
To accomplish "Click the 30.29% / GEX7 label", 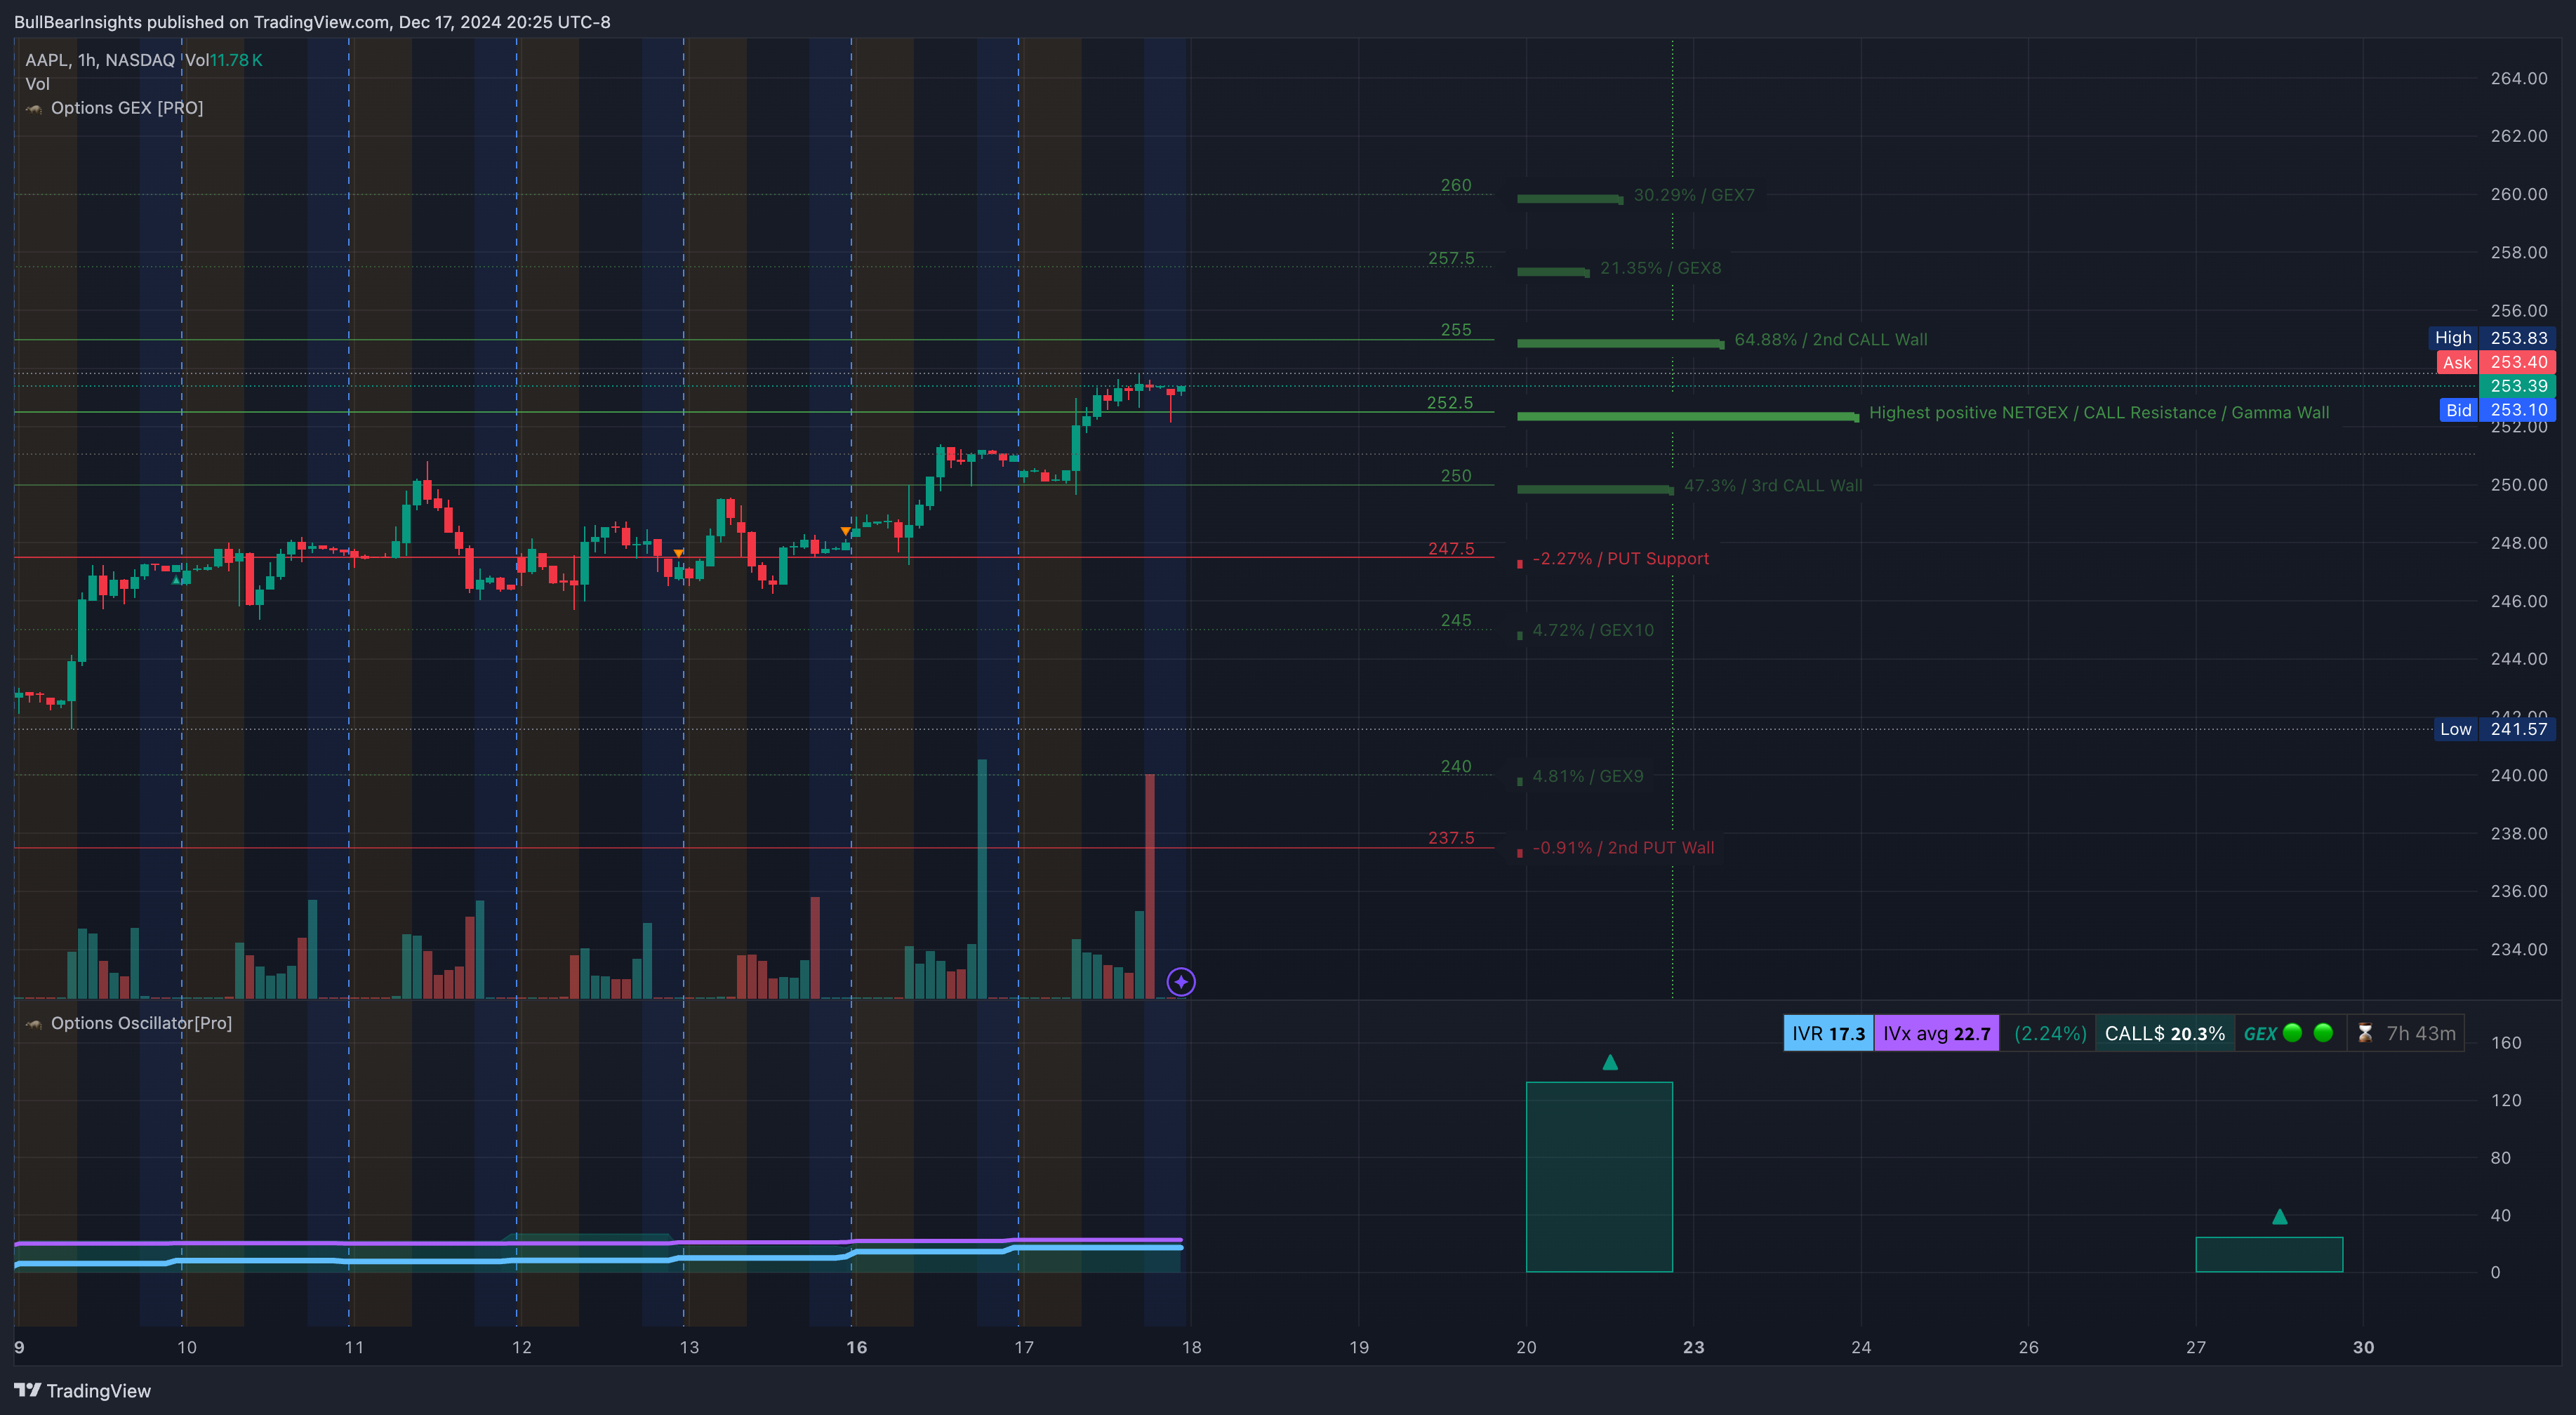I will tap(1694, 195).
